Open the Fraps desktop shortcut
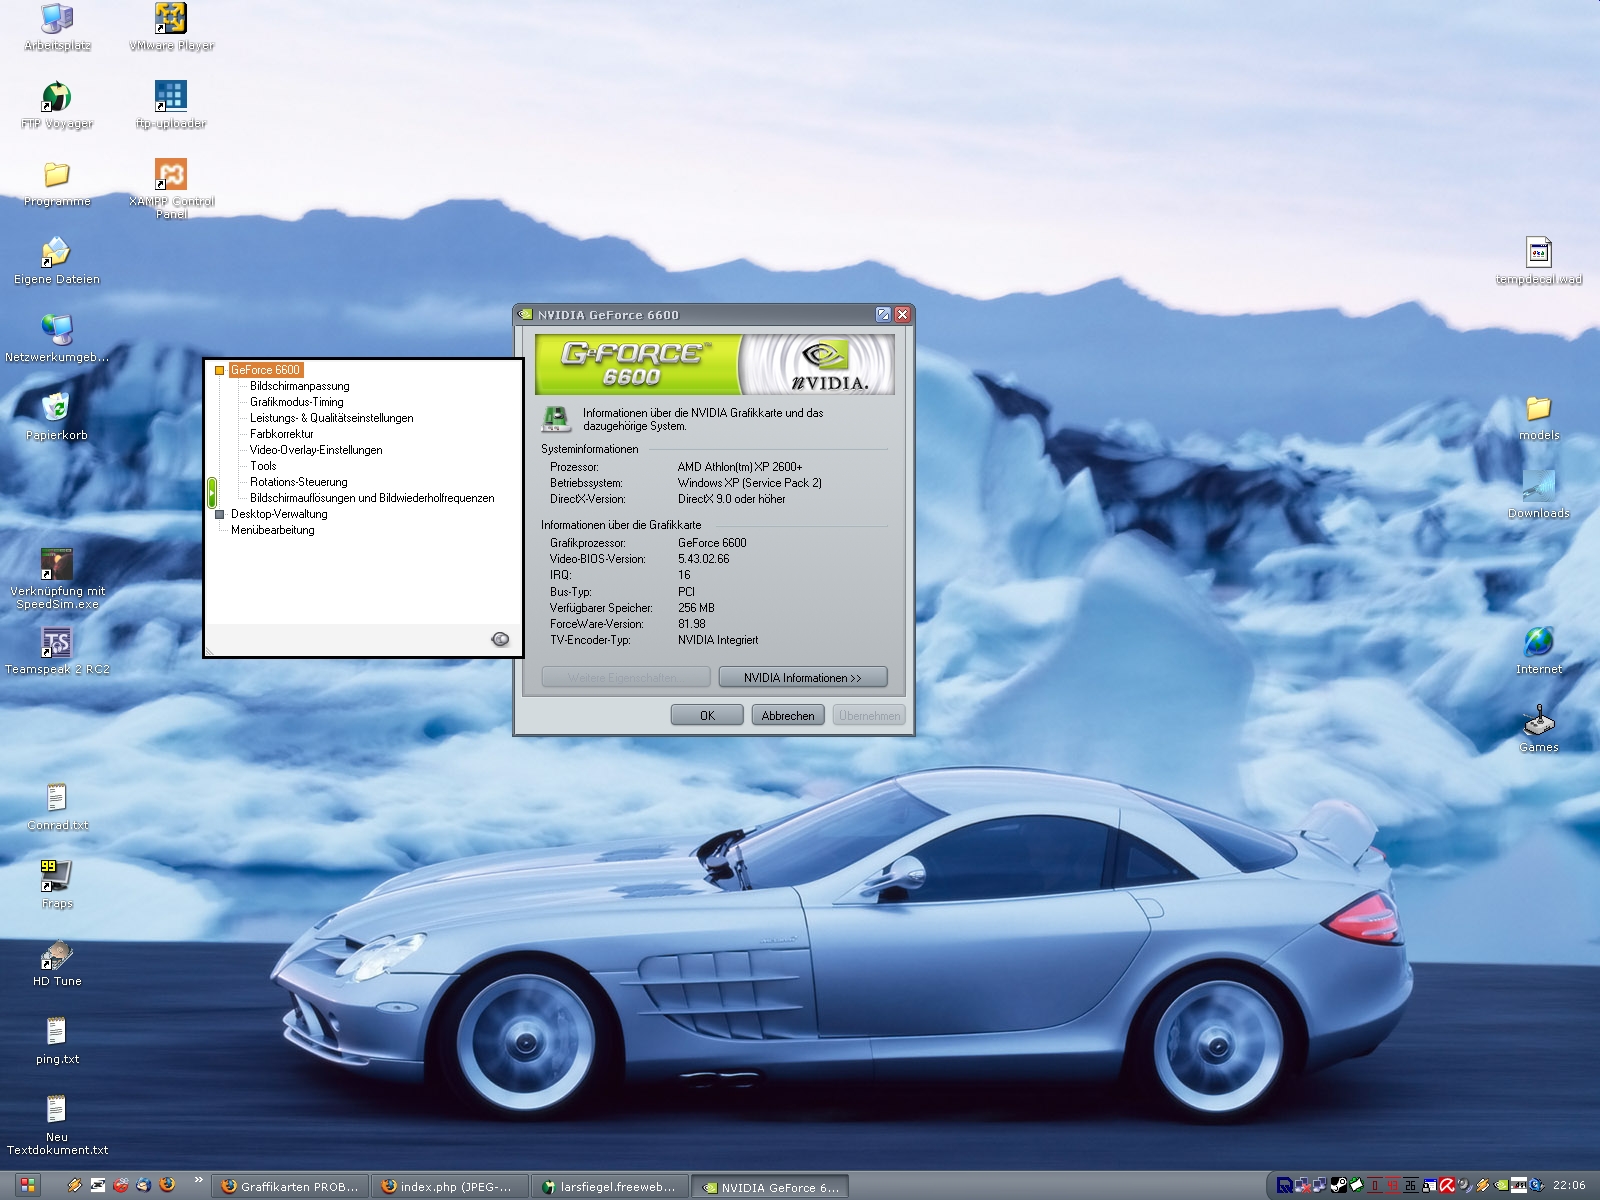This screenshot has height=1200, width=1600. pos(57,876)
